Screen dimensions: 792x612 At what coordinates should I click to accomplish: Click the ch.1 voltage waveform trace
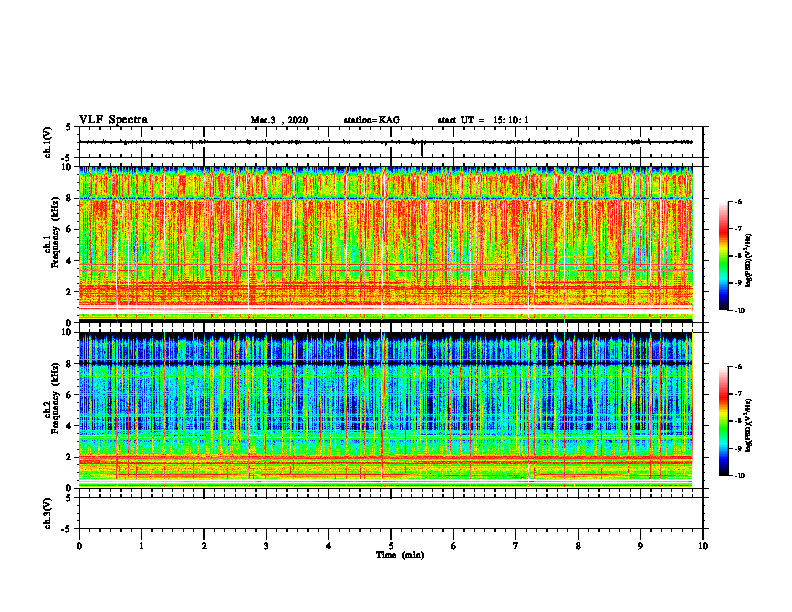tap(385, 142)
